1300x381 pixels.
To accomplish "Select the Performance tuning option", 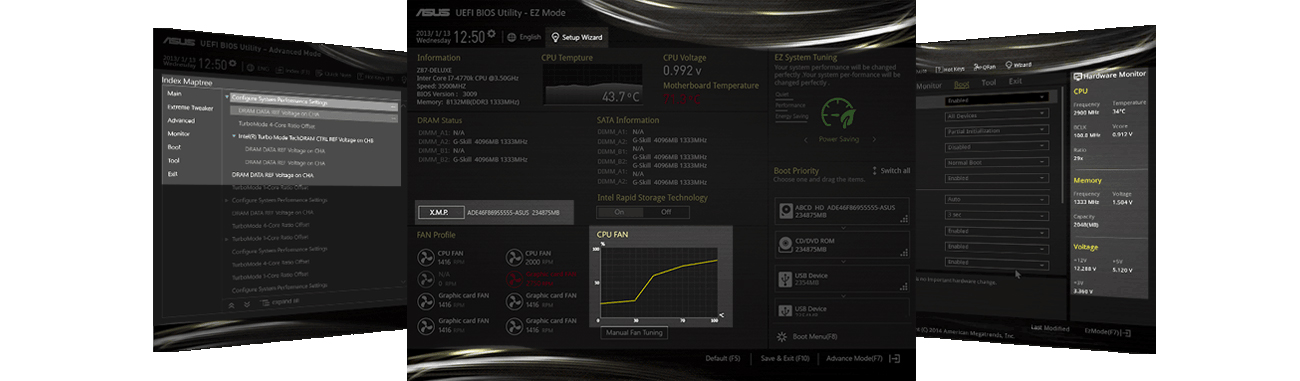I will 789,105.
